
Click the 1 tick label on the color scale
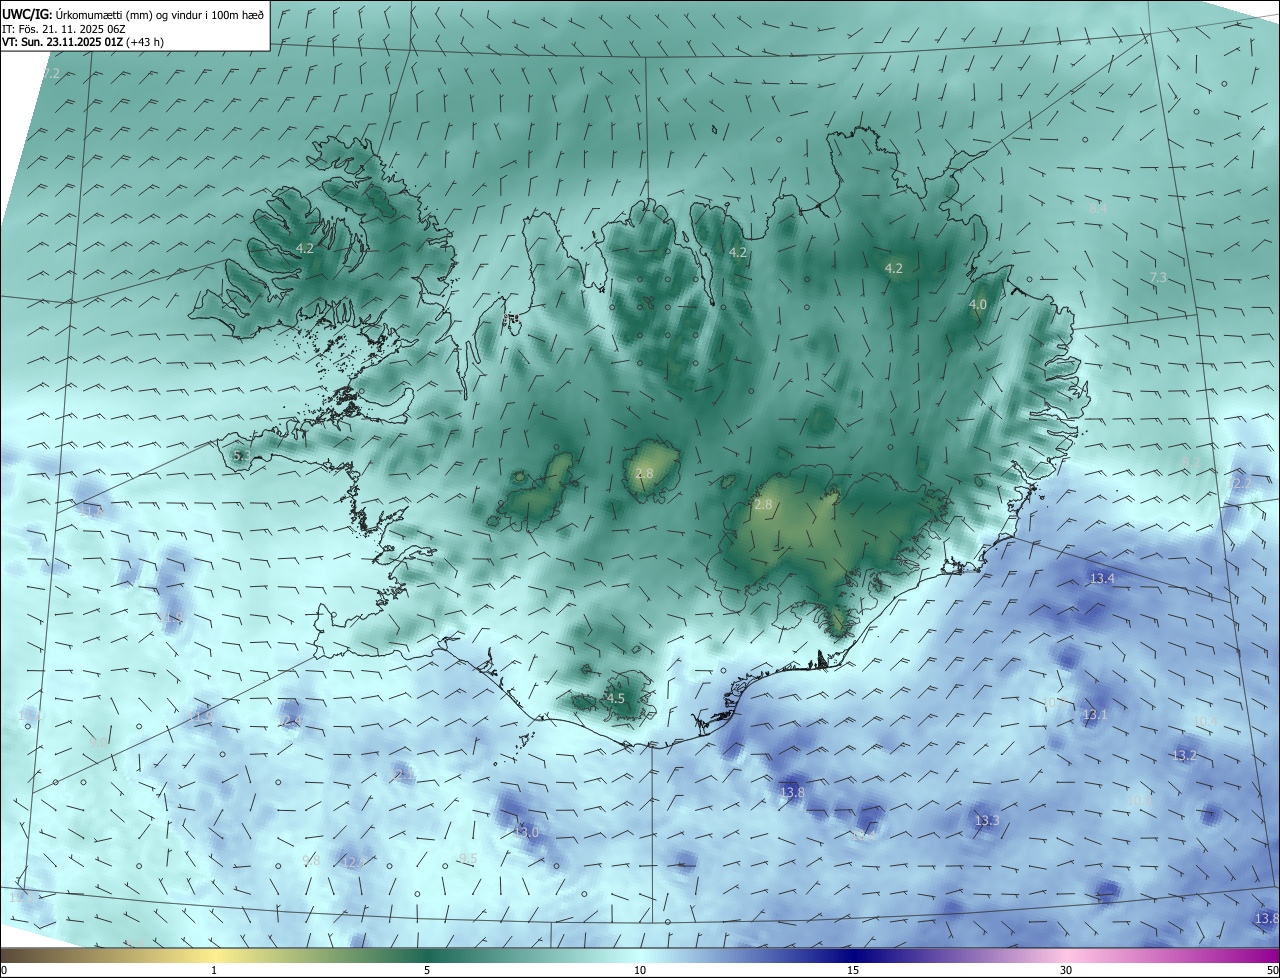point(214,970)
